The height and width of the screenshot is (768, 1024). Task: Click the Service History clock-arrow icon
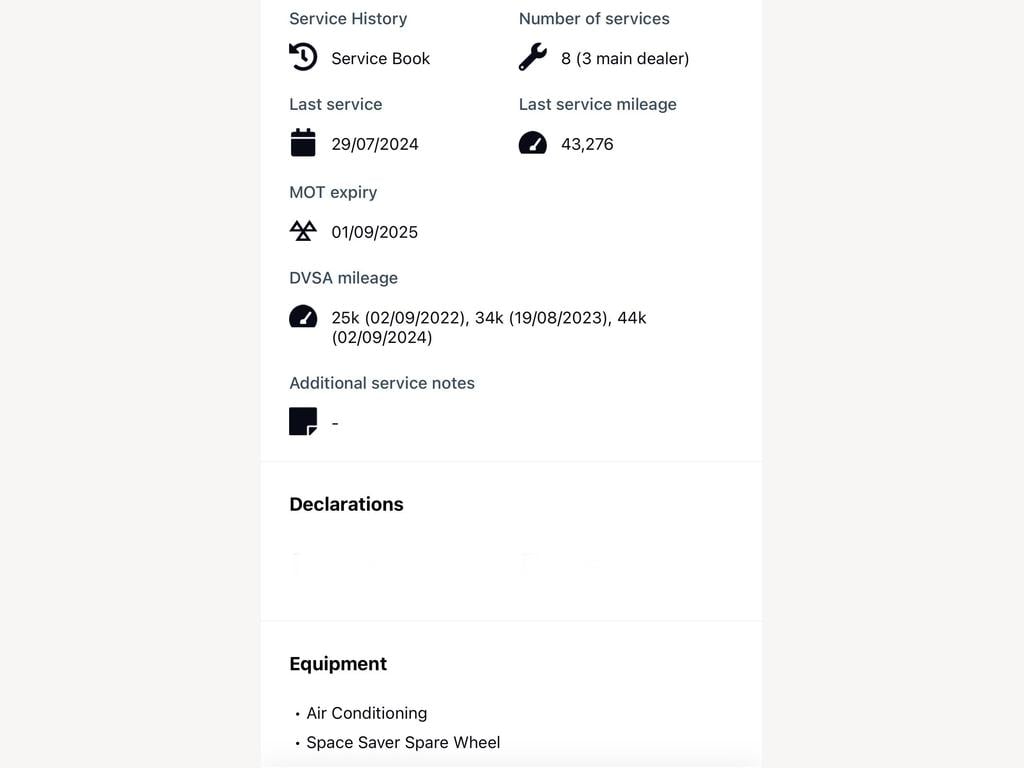pyautogui.click(x=303, y=57)
